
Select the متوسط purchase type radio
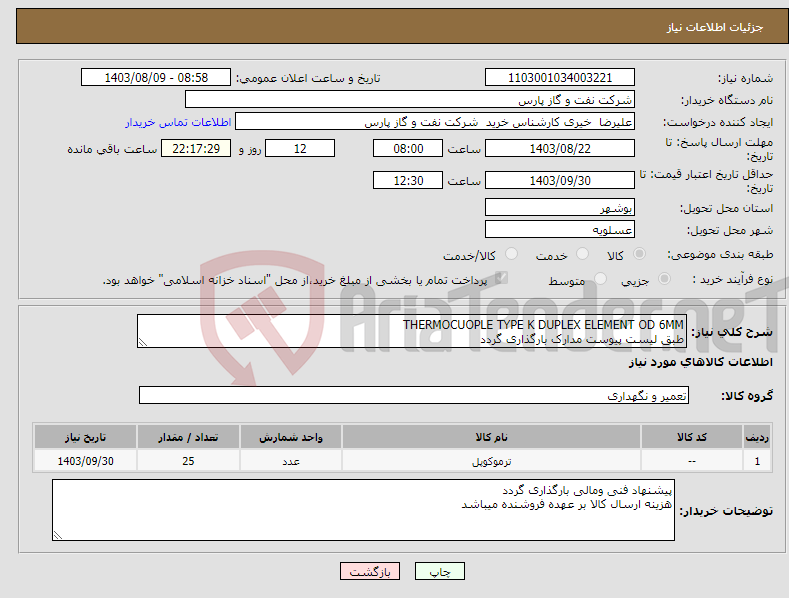pyautogui.click(x=600, y=278)
